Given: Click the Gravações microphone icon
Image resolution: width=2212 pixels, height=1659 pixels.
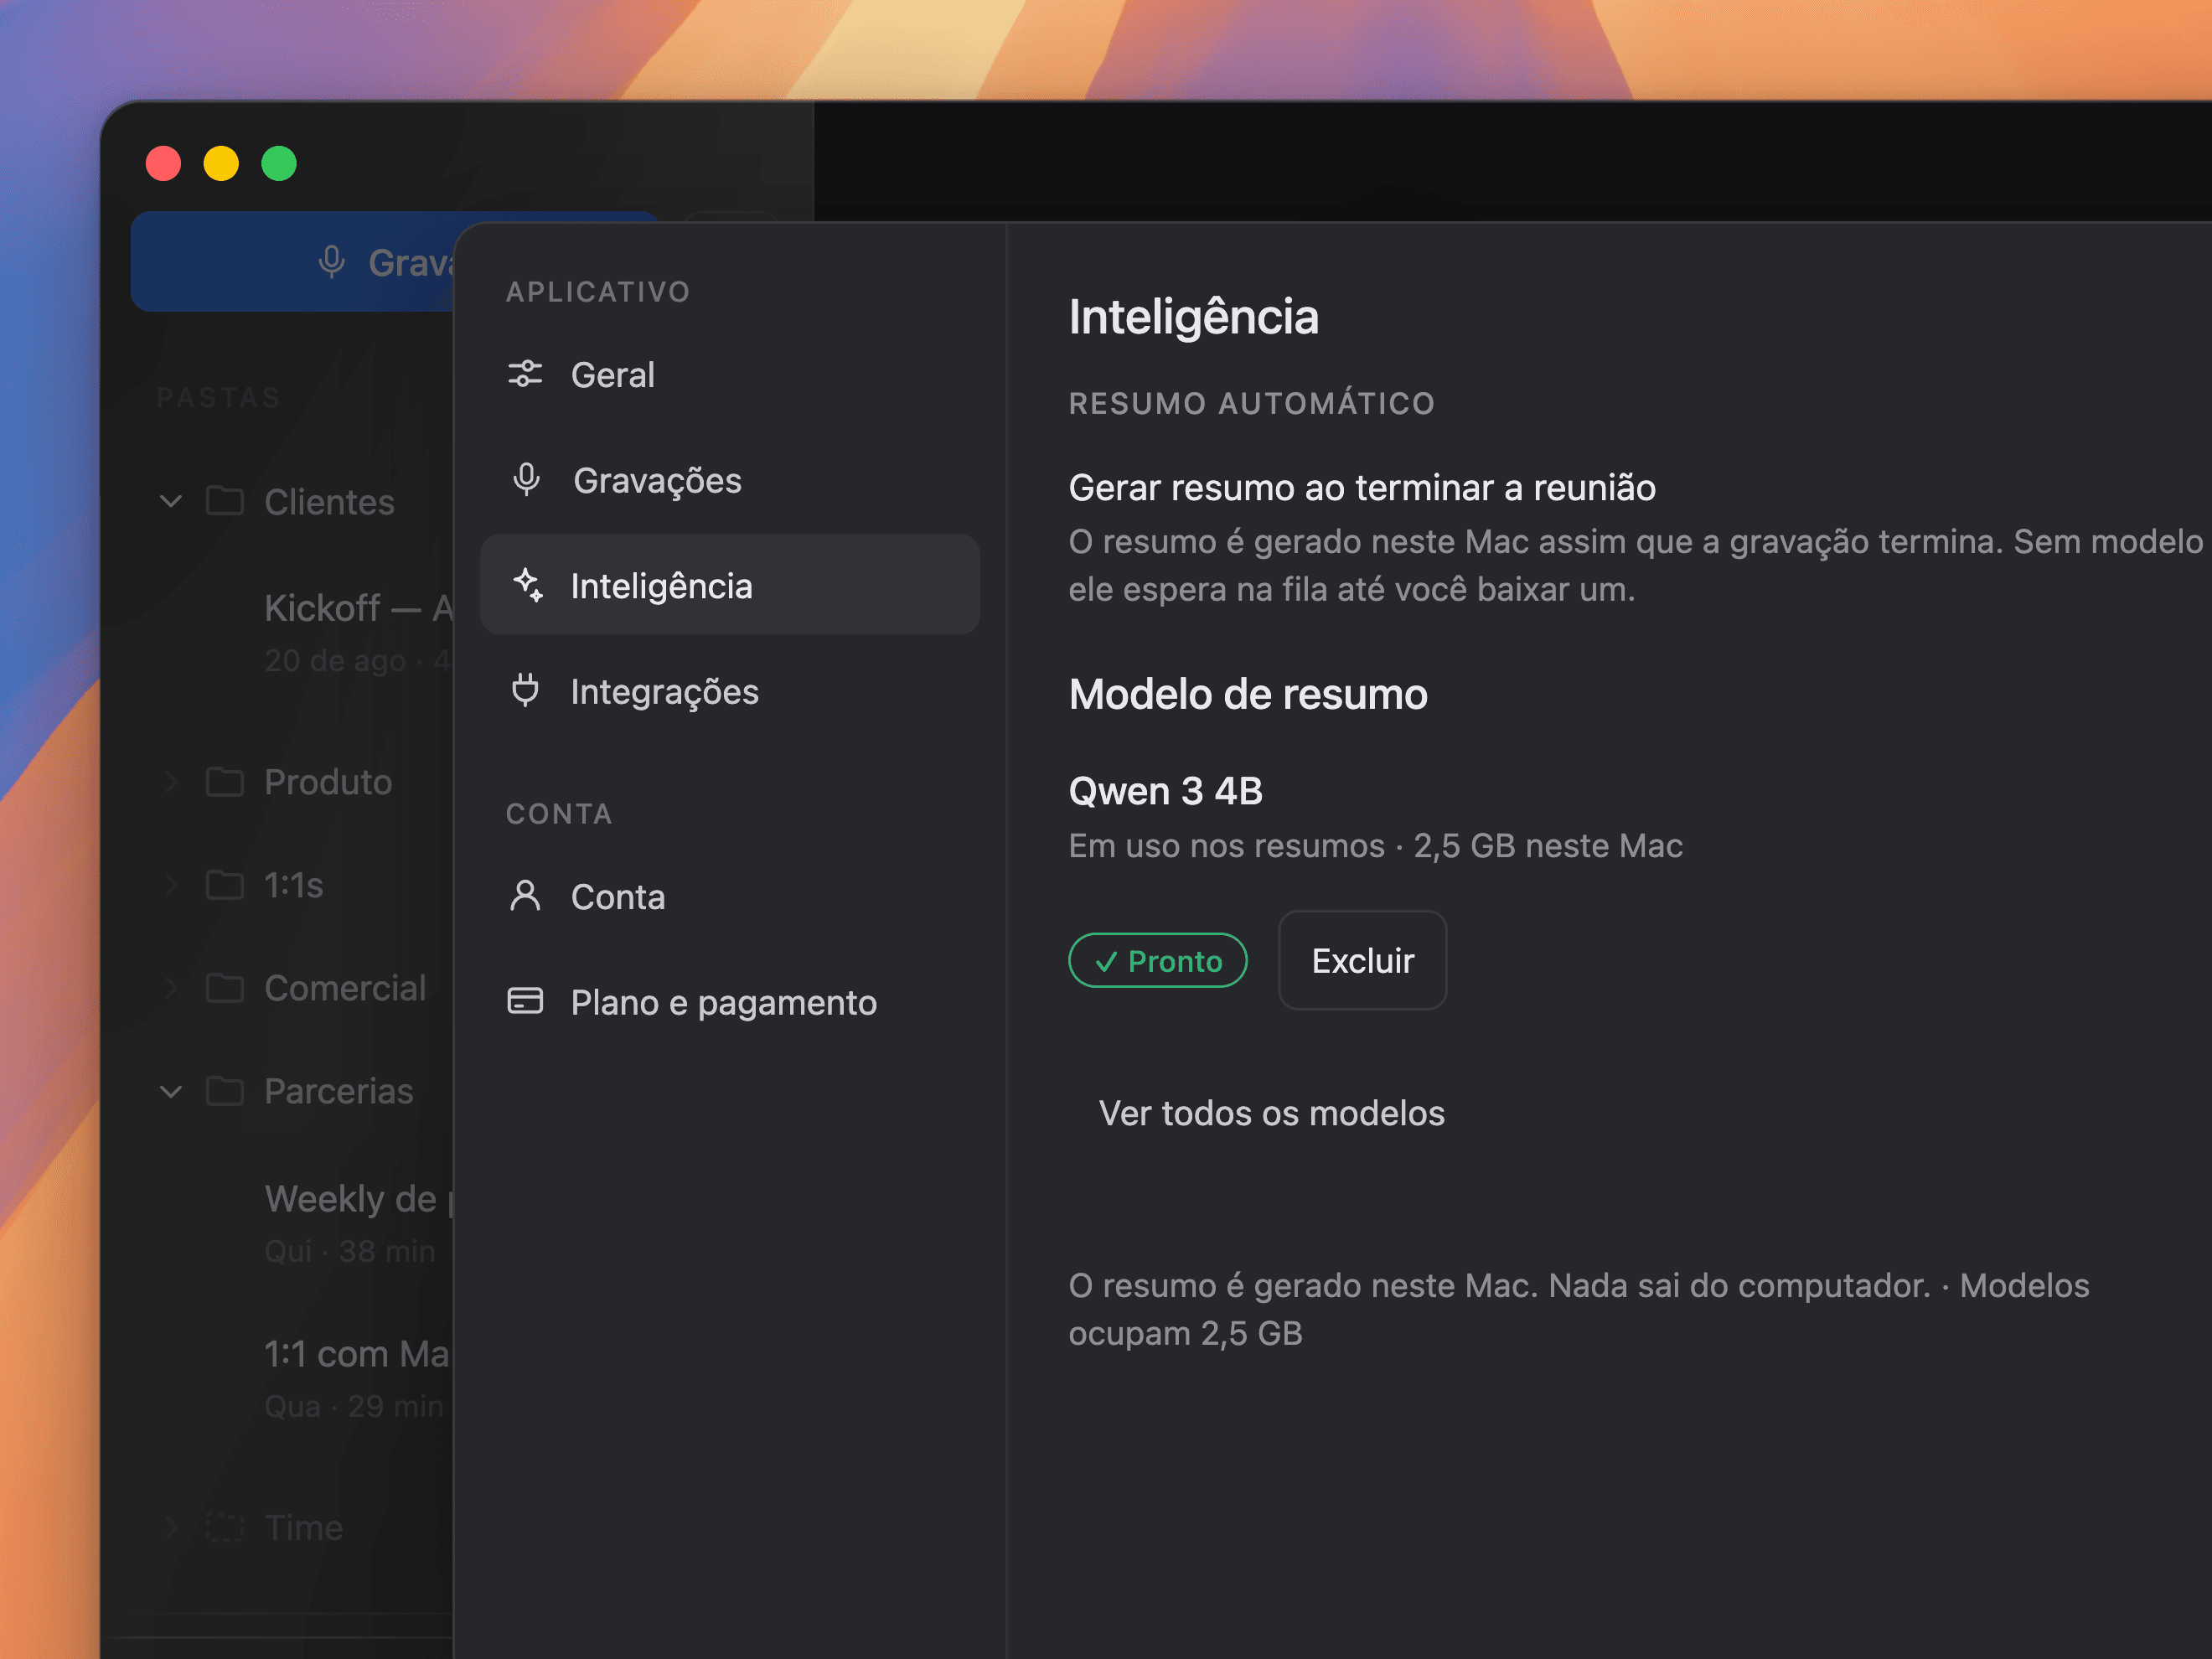Looking at the screenshot, I should tap(526, 480).
